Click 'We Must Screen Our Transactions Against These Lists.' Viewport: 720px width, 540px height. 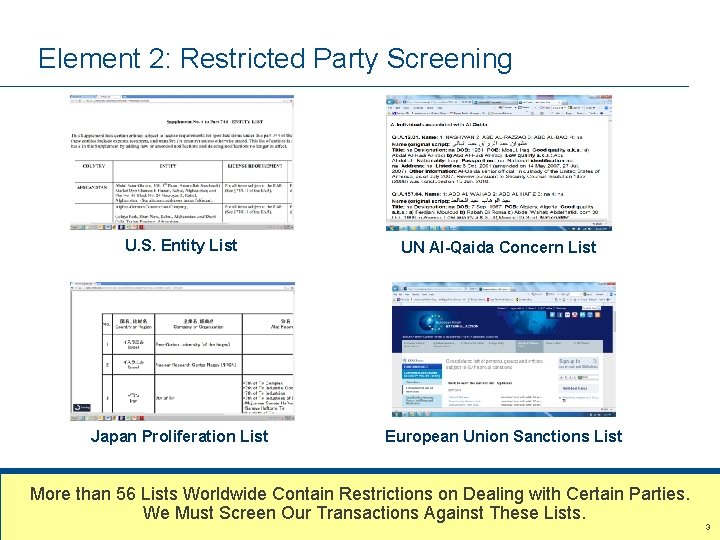tap(364, 512)
